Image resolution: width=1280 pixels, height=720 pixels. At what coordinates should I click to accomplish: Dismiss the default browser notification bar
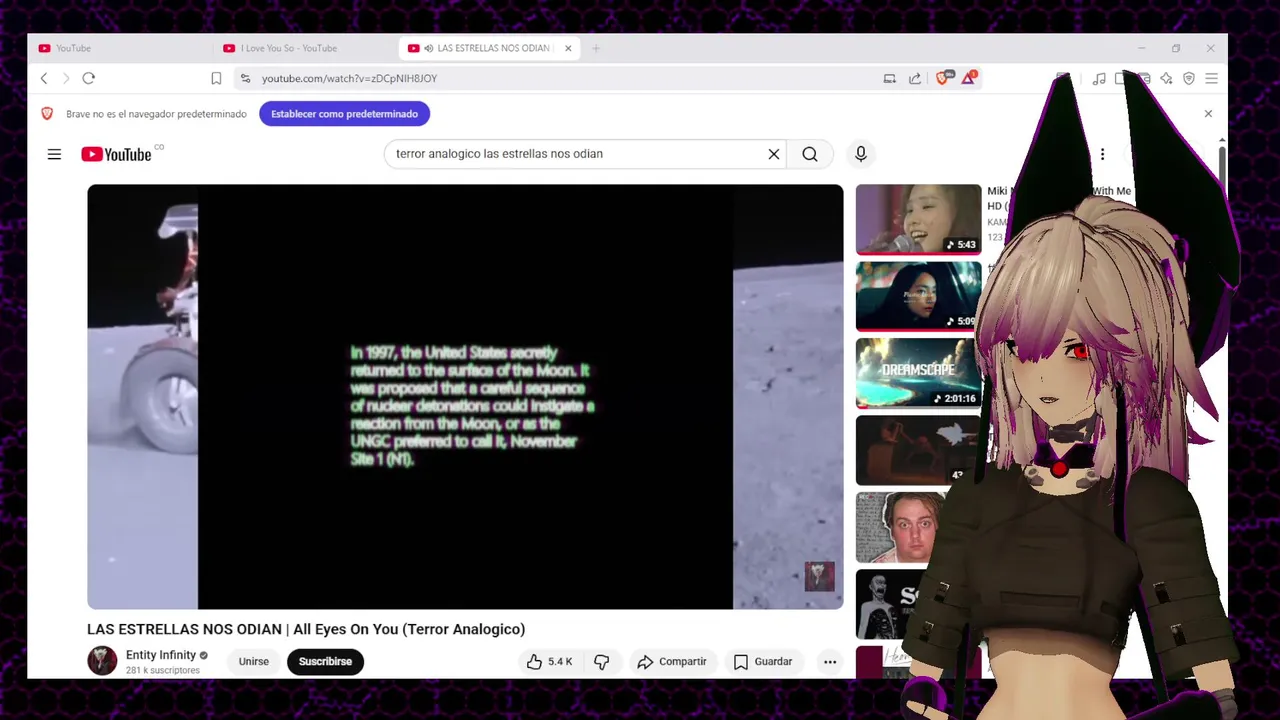tap(1208, 114)
